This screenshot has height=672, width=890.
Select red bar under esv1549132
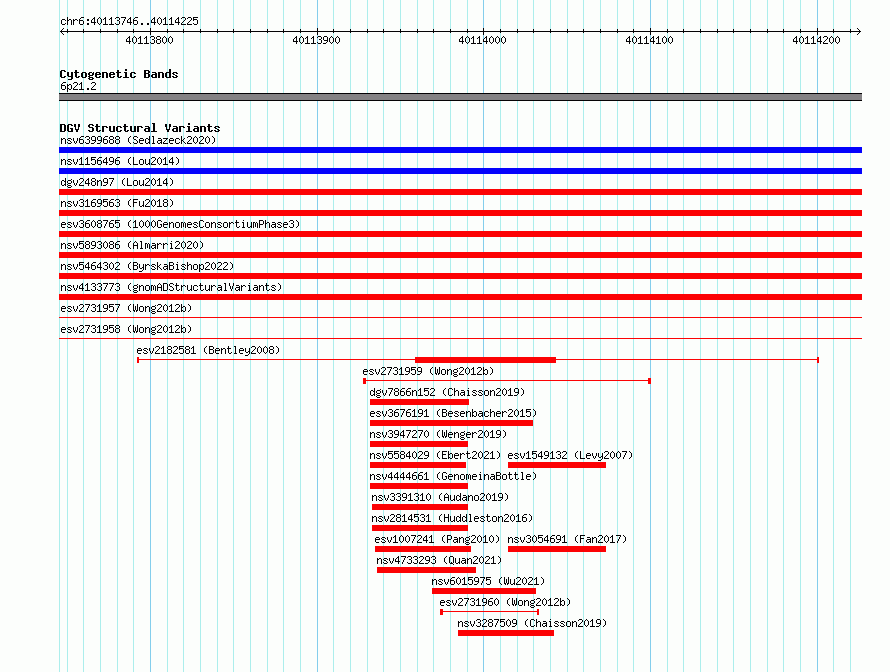coord(557,465)
